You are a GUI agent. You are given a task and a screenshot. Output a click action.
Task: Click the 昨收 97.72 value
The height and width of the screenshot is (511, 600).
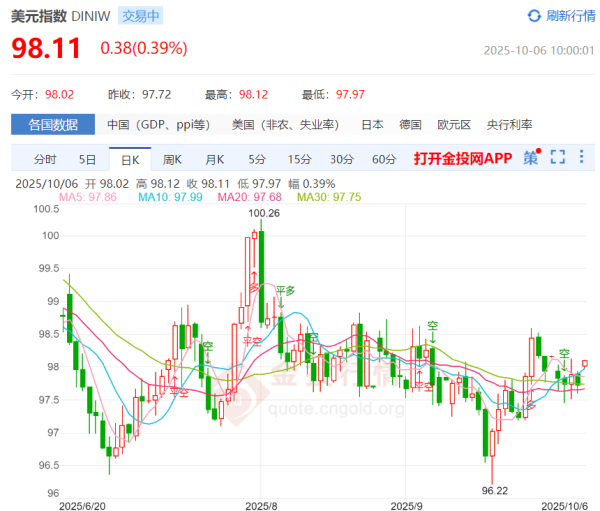[157, 95]
